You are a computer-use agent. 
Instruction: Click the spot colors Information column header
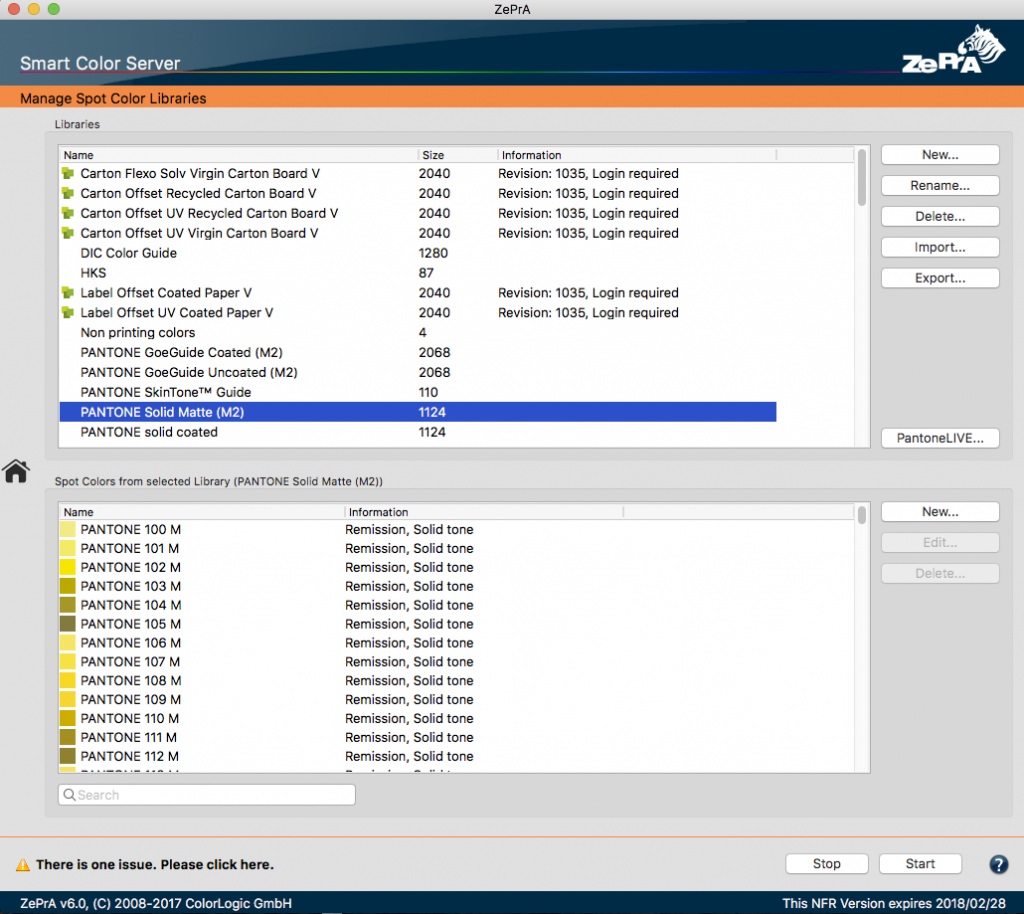(x=484, y=512)
